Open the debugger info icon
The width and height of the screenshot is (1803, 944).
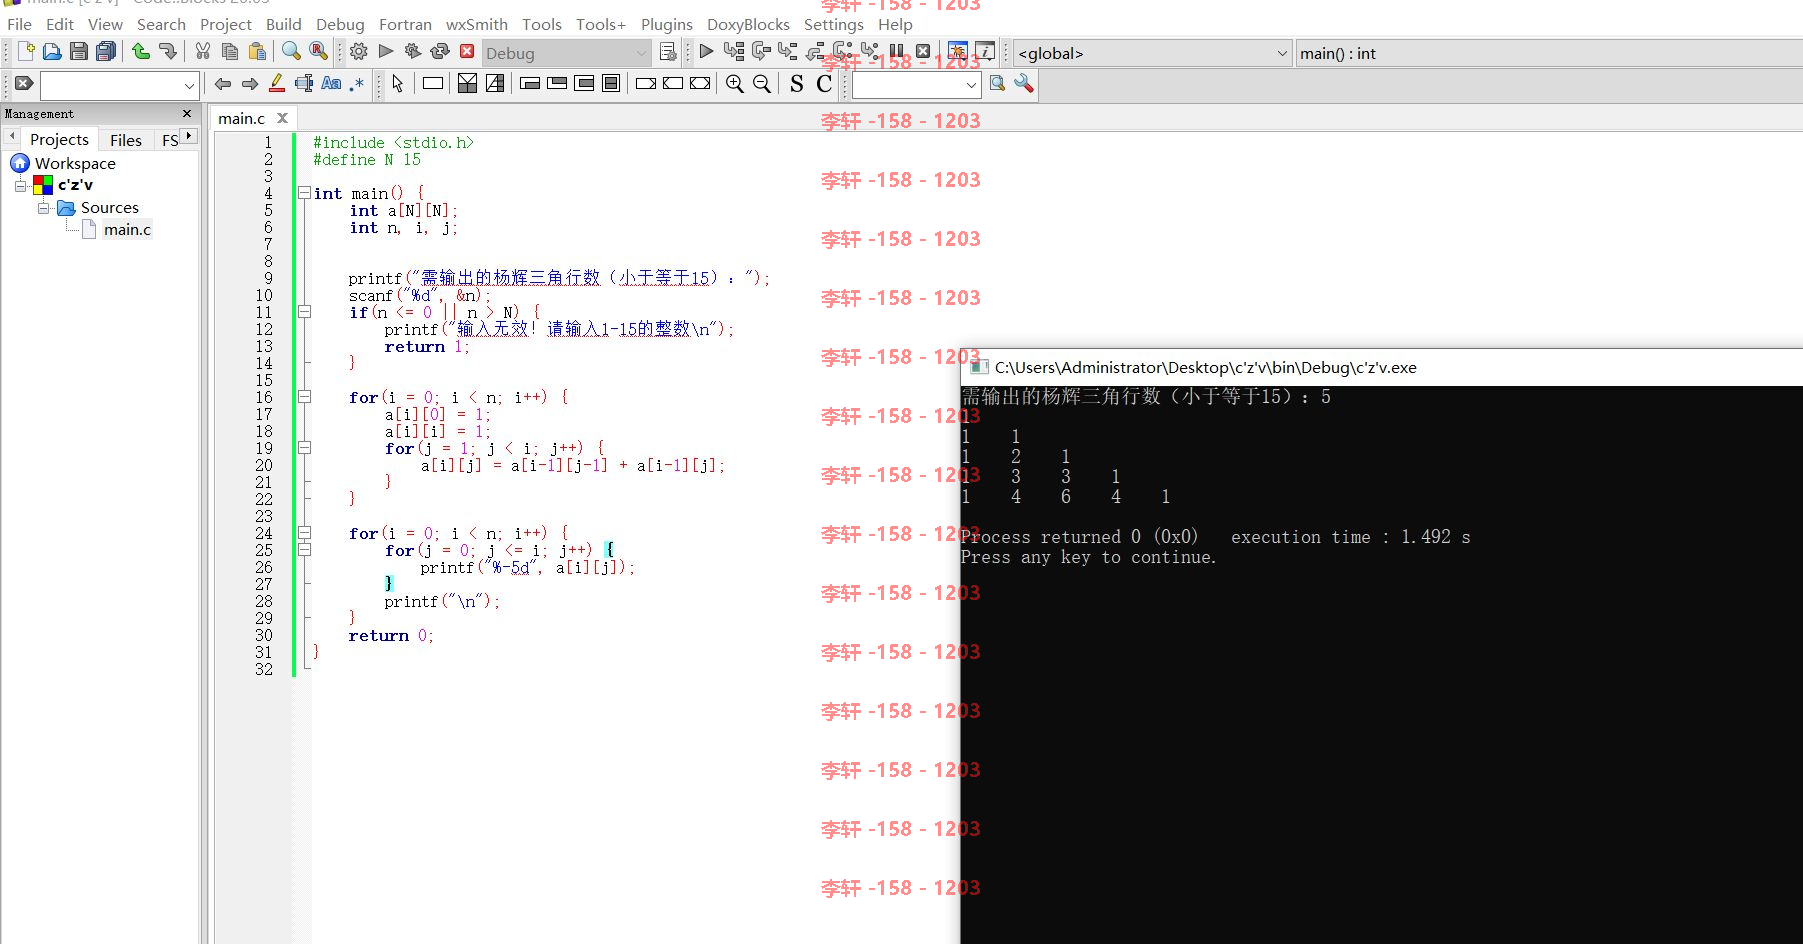tap(985, 51)
